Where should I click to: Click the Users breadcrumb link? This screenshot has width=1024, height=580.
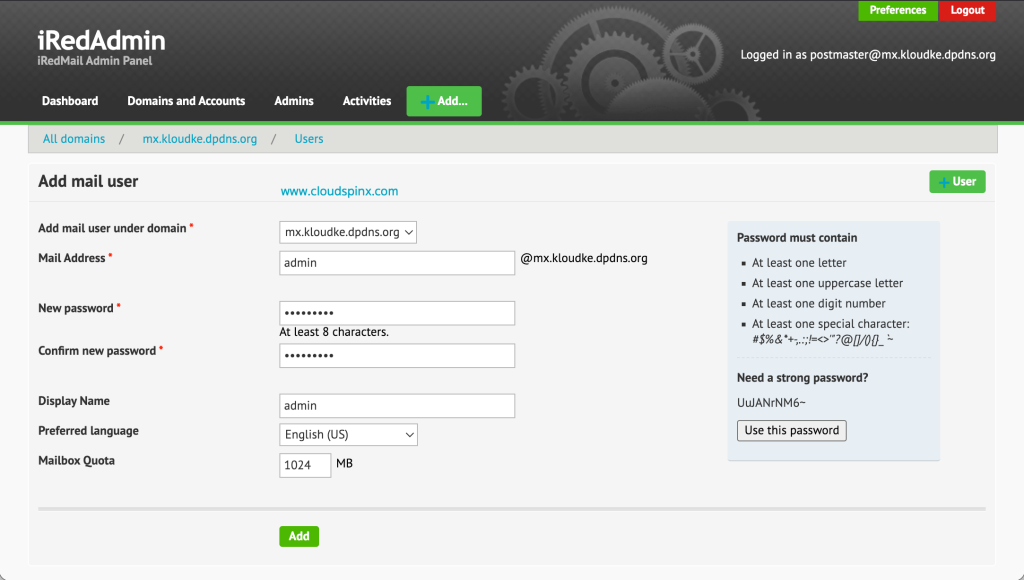point(309,139)
